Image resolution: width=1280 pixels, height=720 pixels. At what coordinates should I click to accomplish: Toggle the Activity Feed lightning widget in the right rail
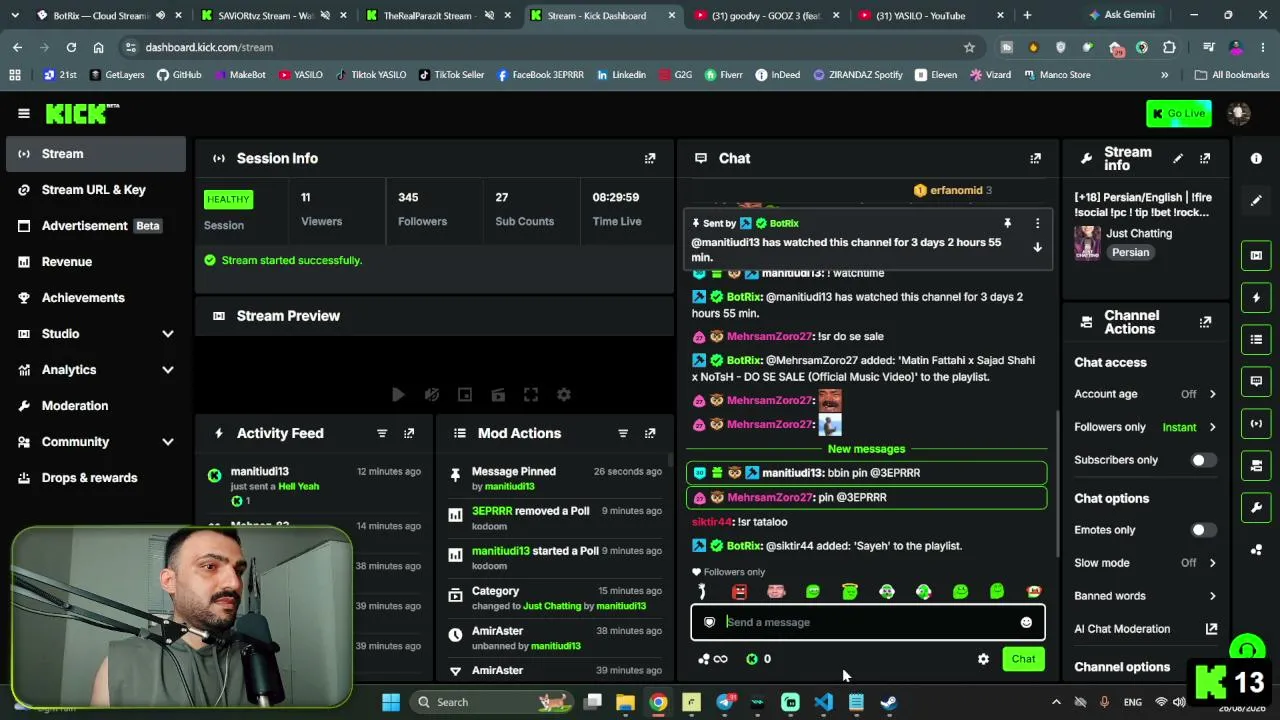pyautogui.click(x=1256, y=297)
